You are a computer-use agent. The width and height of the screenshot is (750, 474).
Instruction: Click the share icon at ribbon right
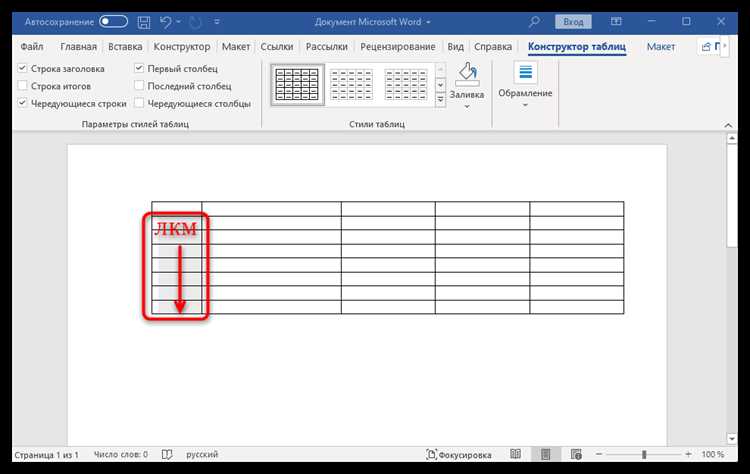click(x=706, y=46)
